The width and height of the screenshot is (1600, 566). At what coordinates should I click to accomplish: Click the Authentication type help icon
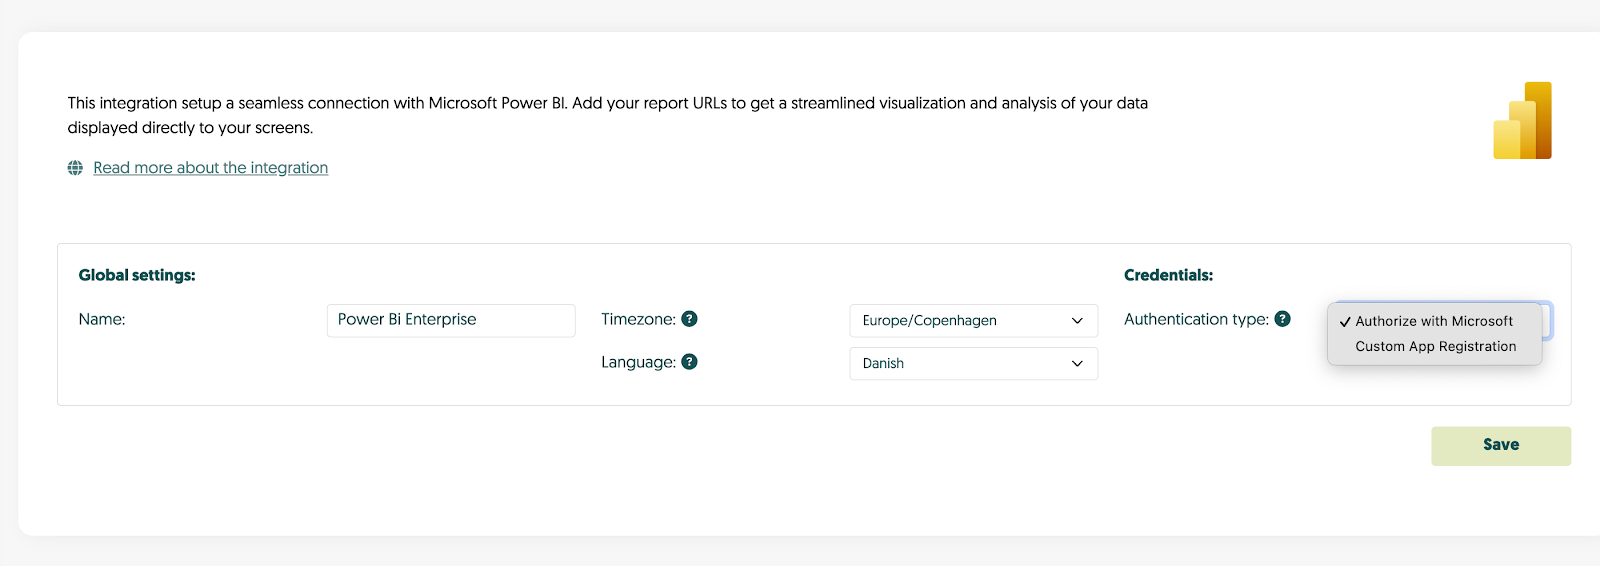pos(1282,319)
